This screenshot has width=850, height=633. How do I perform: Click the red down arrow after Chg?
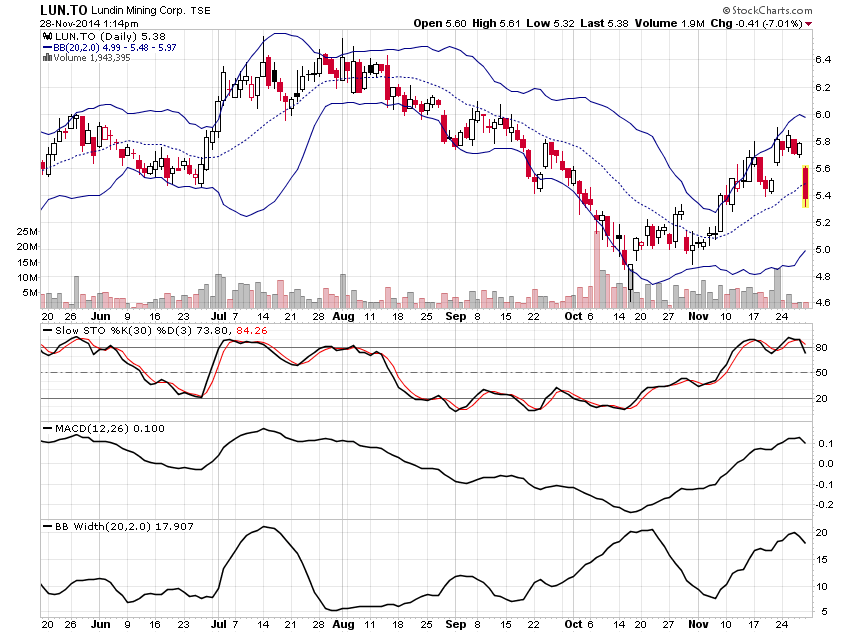[x=809, y=24]
